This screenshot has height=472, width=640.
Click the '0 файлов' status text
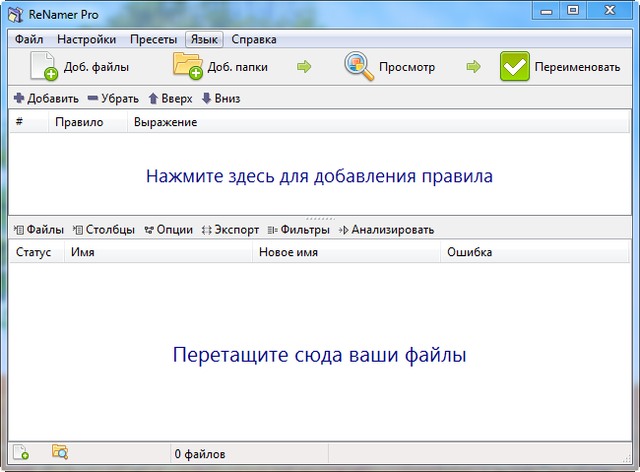[x=200, y=454]
